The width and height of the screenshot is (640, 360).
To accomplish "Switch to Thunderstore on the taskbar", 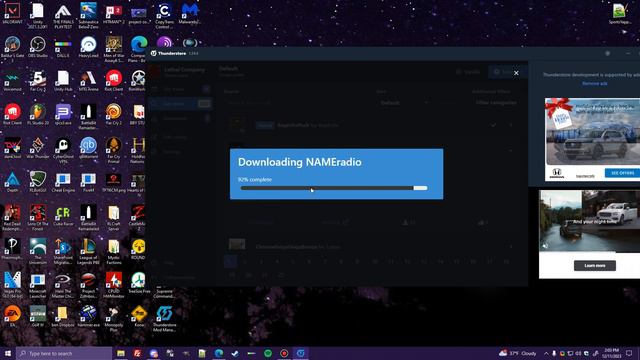I will point(300,353).
